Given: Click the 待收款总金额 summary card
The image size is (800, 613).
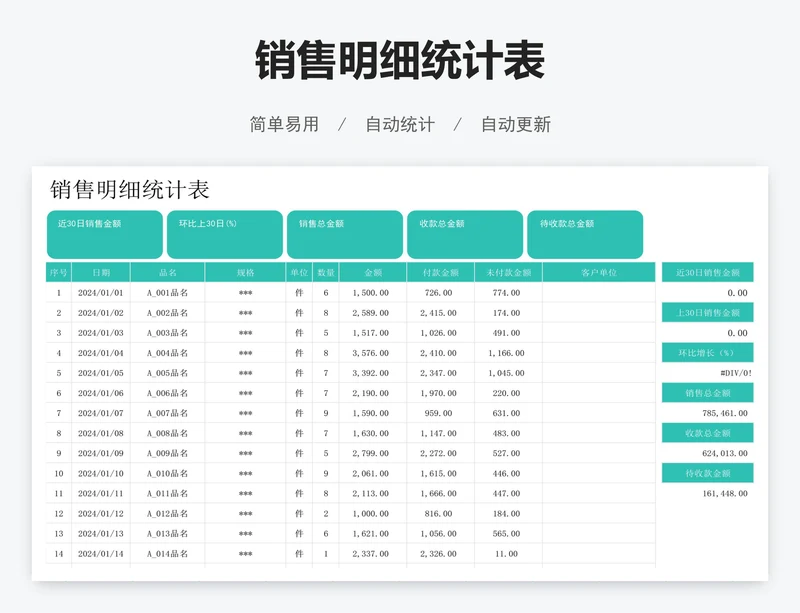Looking at the screenshot, I should point(585,235).
